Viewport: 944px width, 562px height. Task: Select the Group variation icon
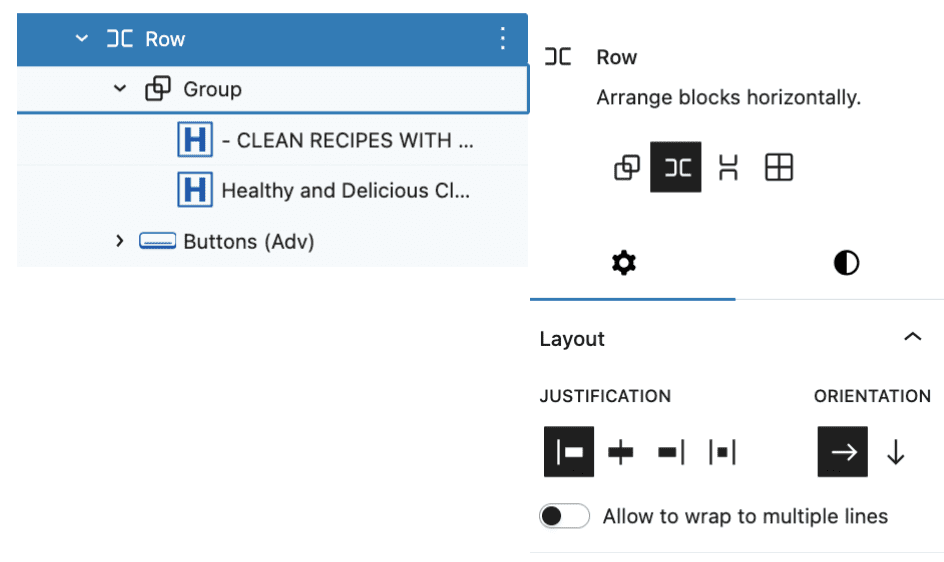(627, 167)
